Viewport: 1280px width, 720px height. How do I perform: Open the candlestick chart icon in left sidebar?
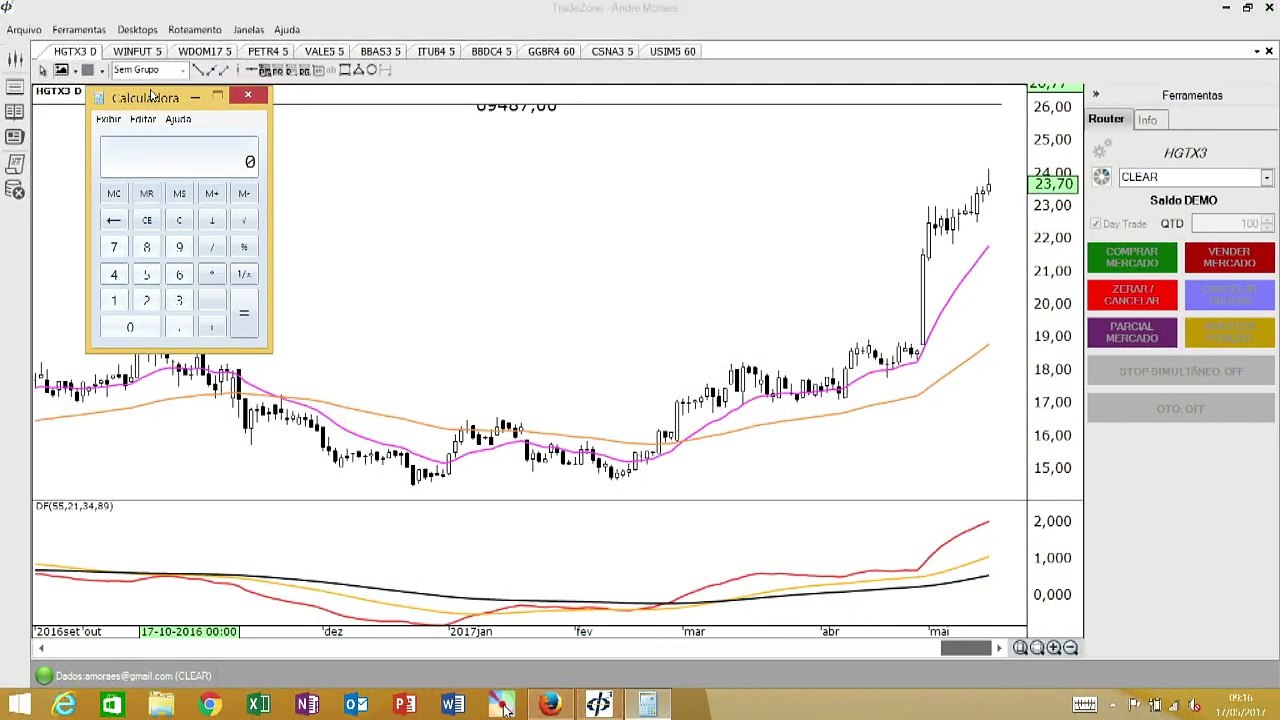click(x=14, y=60)
